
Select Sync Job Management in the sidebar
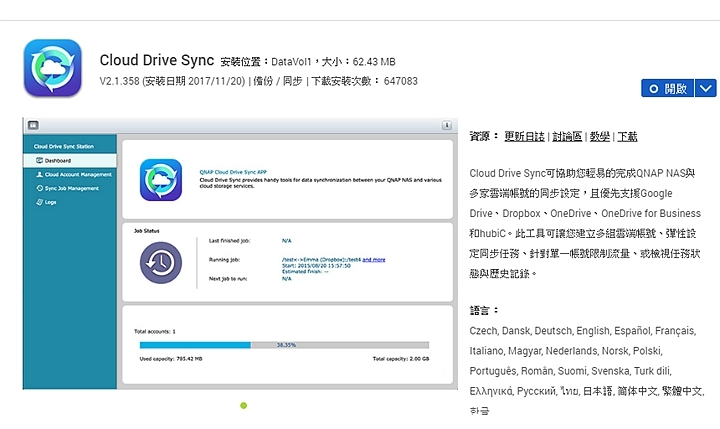point(68,188)
